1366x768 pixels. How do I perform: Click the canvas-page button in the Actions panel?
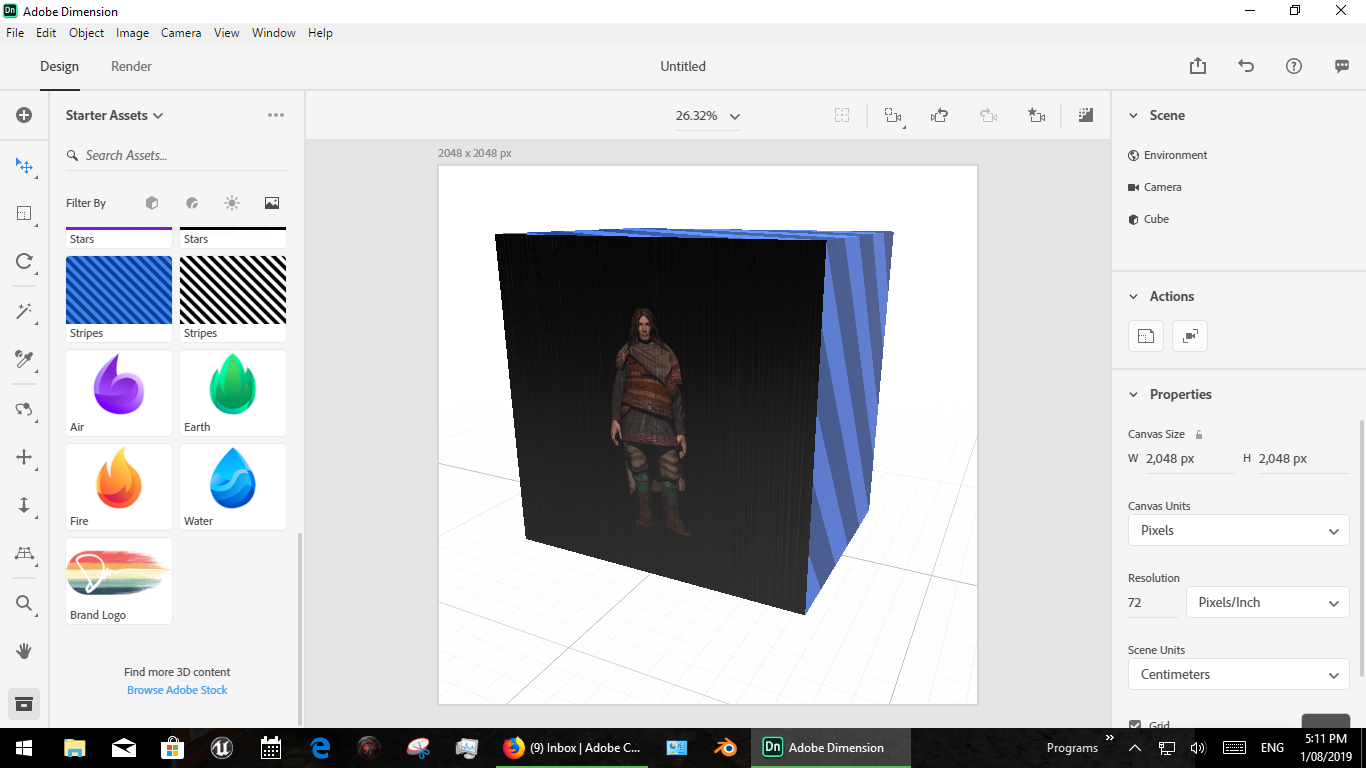tap(1146, 336)
